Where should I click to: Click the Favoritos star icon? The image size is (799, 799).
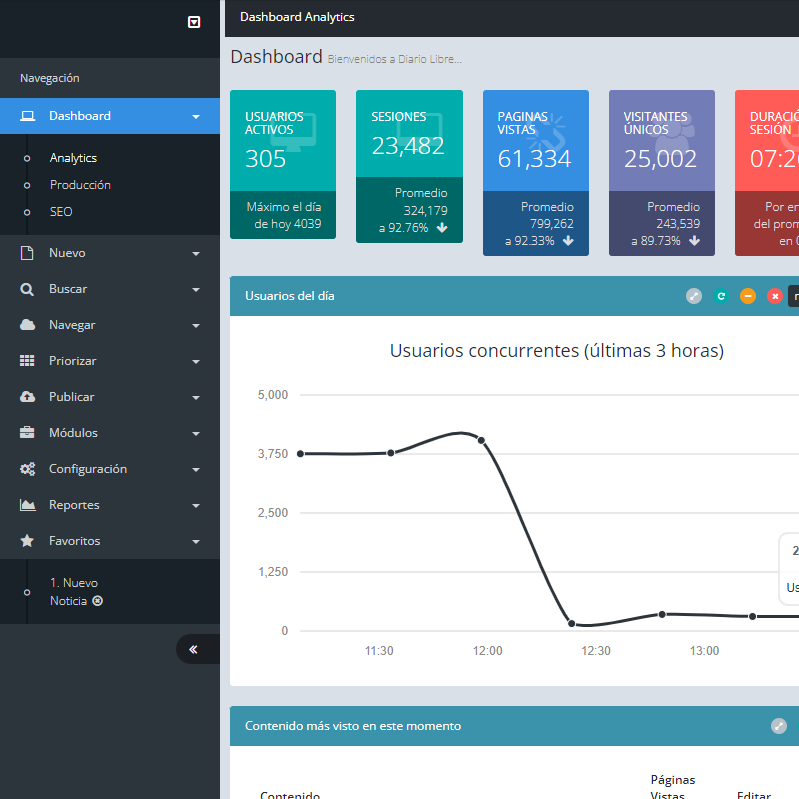tap(28, 541)
